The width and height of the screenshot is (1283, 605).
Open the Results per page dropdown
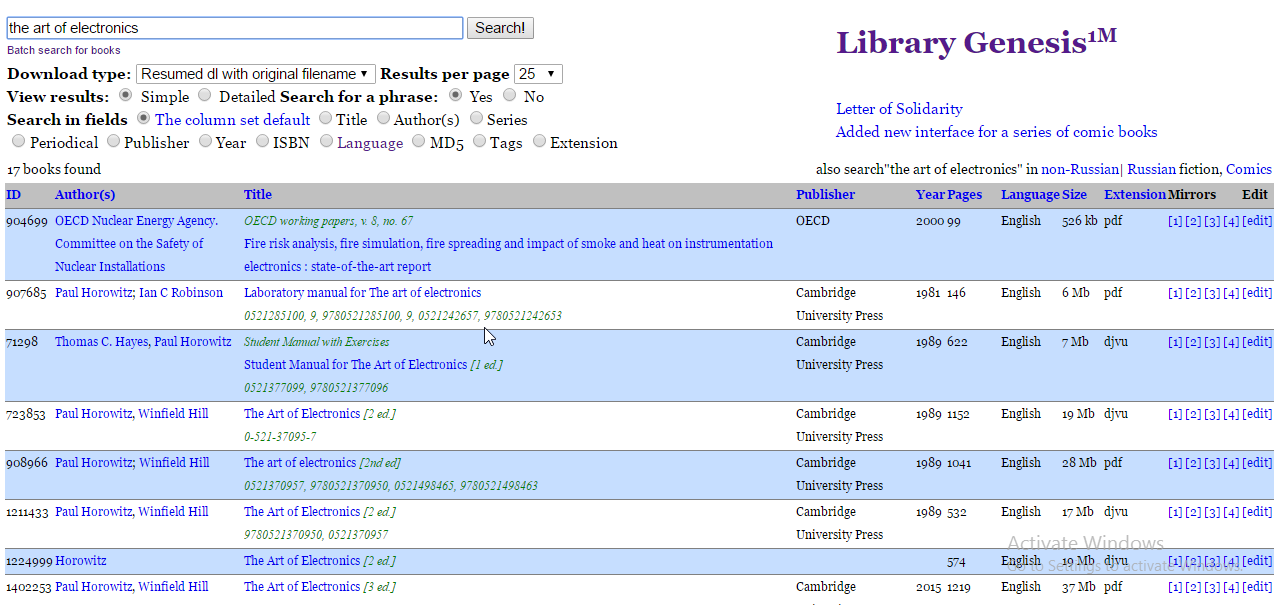pyautogui.click(x=538, y=74)
